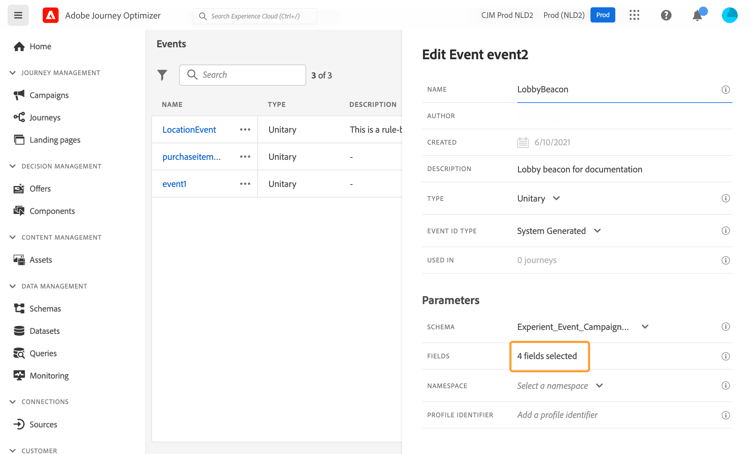Image resolution: width=750 pixels, height=454 pixels.
Task: Click the Add a profile identifier field
Action: click(557, 415)
